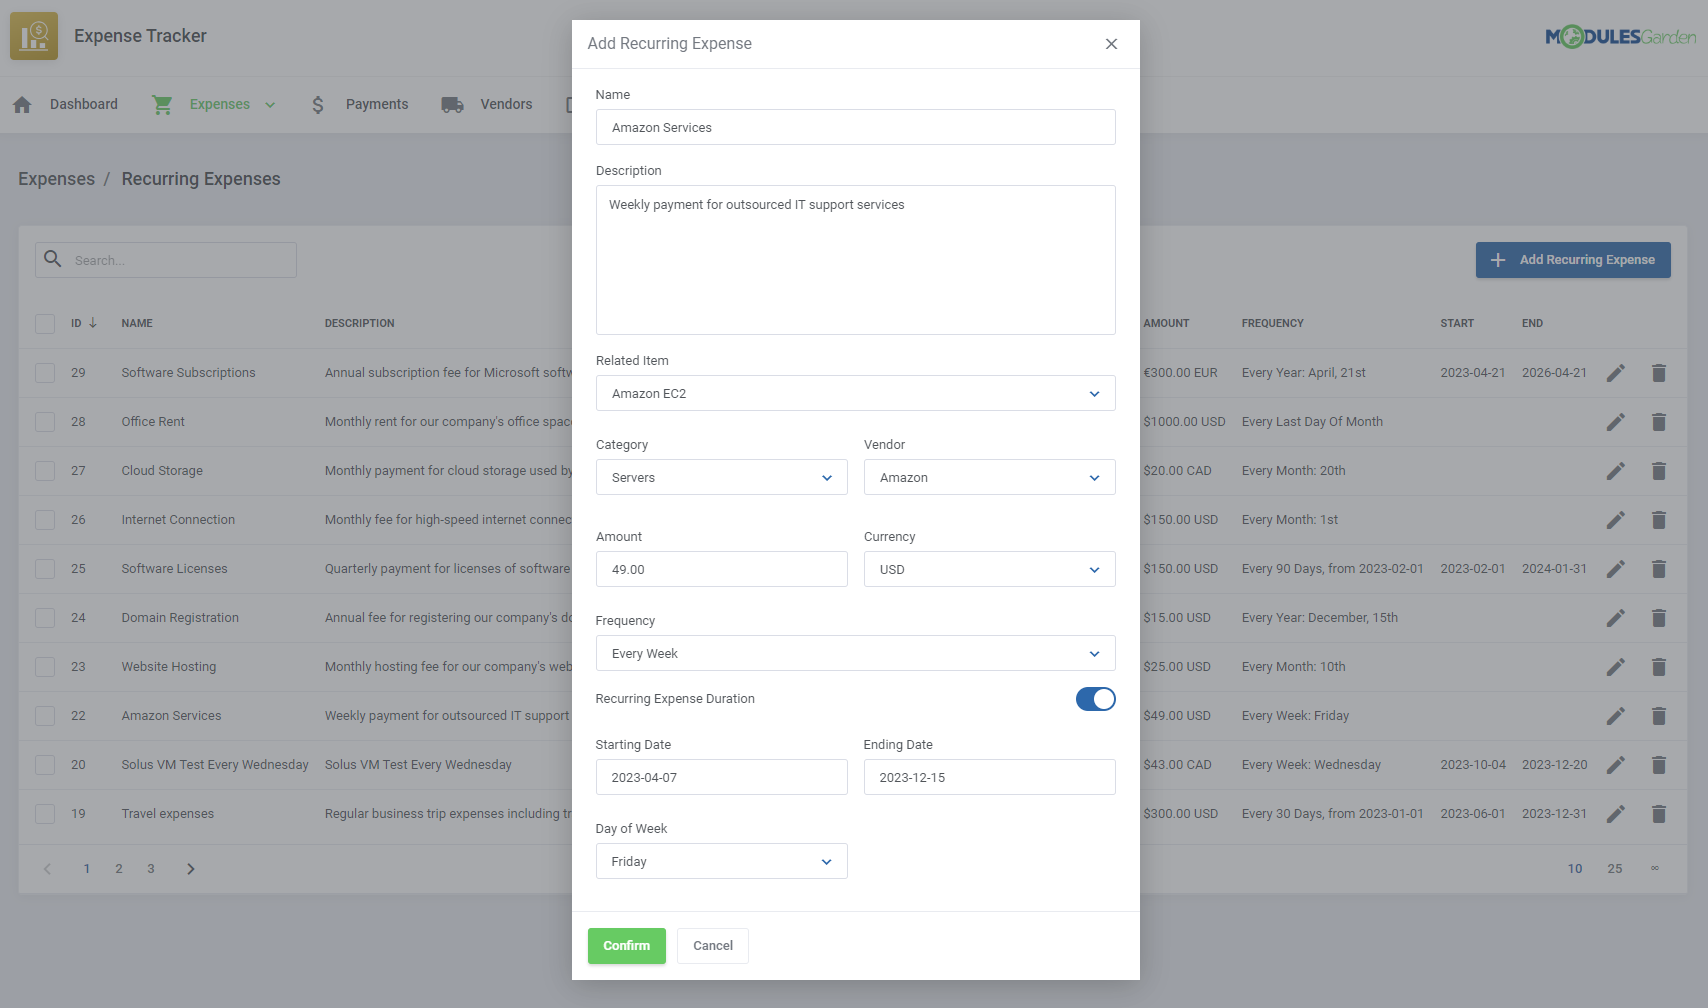The height and width of the screenshot is (1008, 1708).
Task: Select all rows with the header checkbox
Action: point(44,323)
